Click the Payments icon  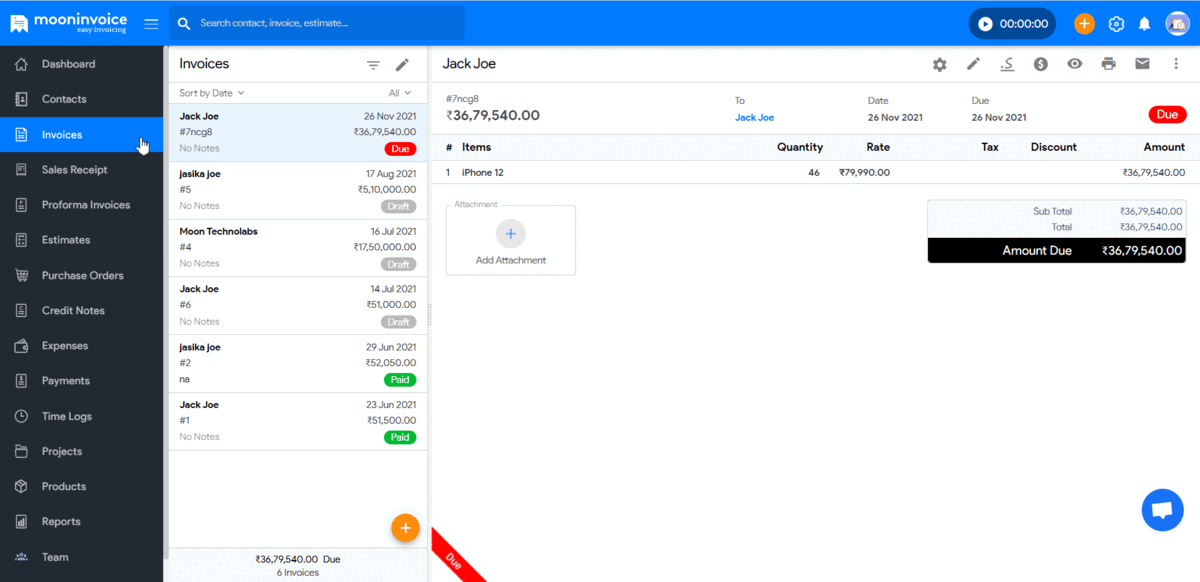[x=22, y=381]
